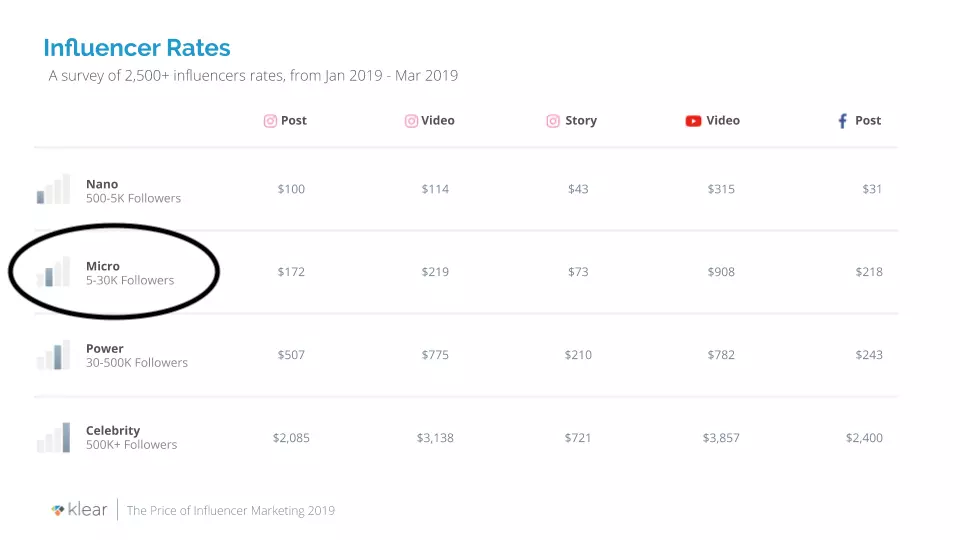Click the Klear logo in footer
960x540 pixels.
[x=80, y=510]
